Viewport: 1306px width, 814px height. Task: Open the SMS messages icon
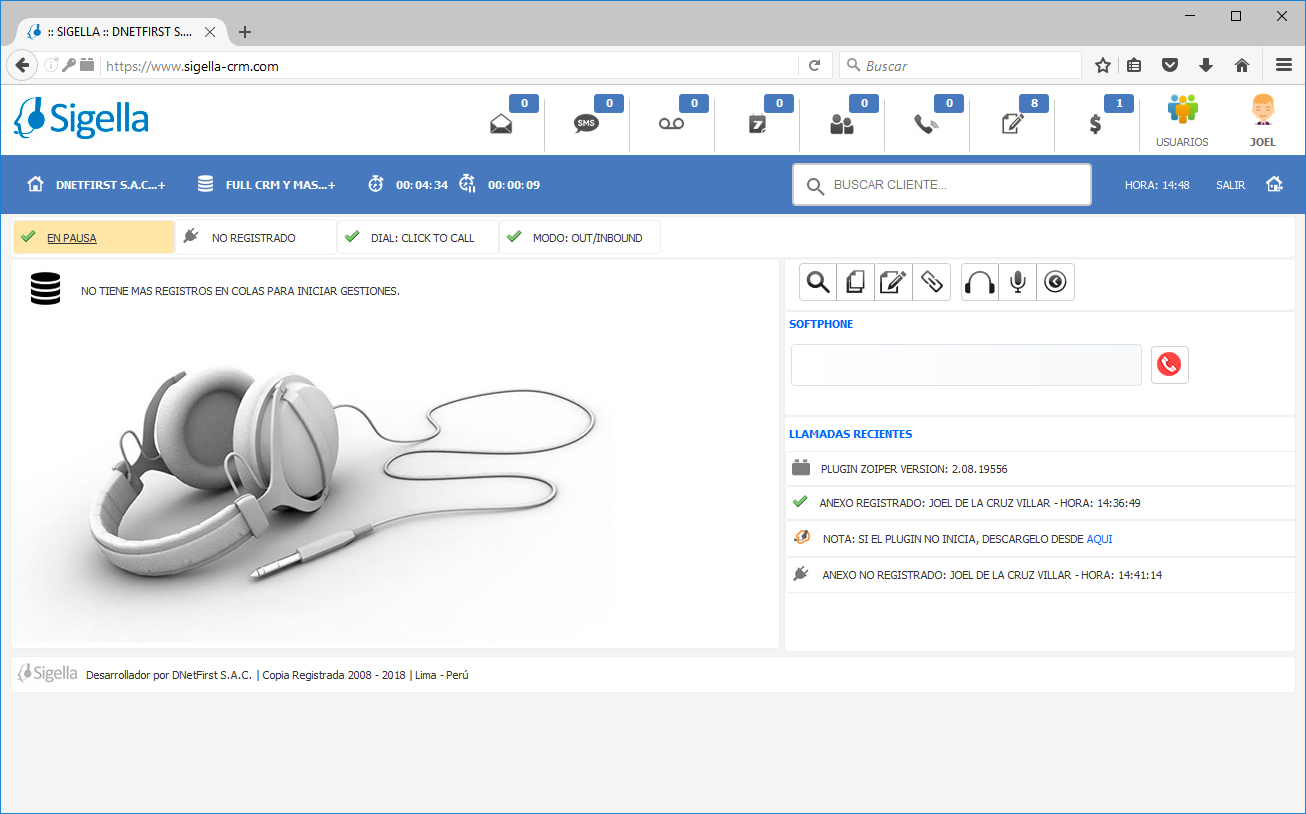586,124
